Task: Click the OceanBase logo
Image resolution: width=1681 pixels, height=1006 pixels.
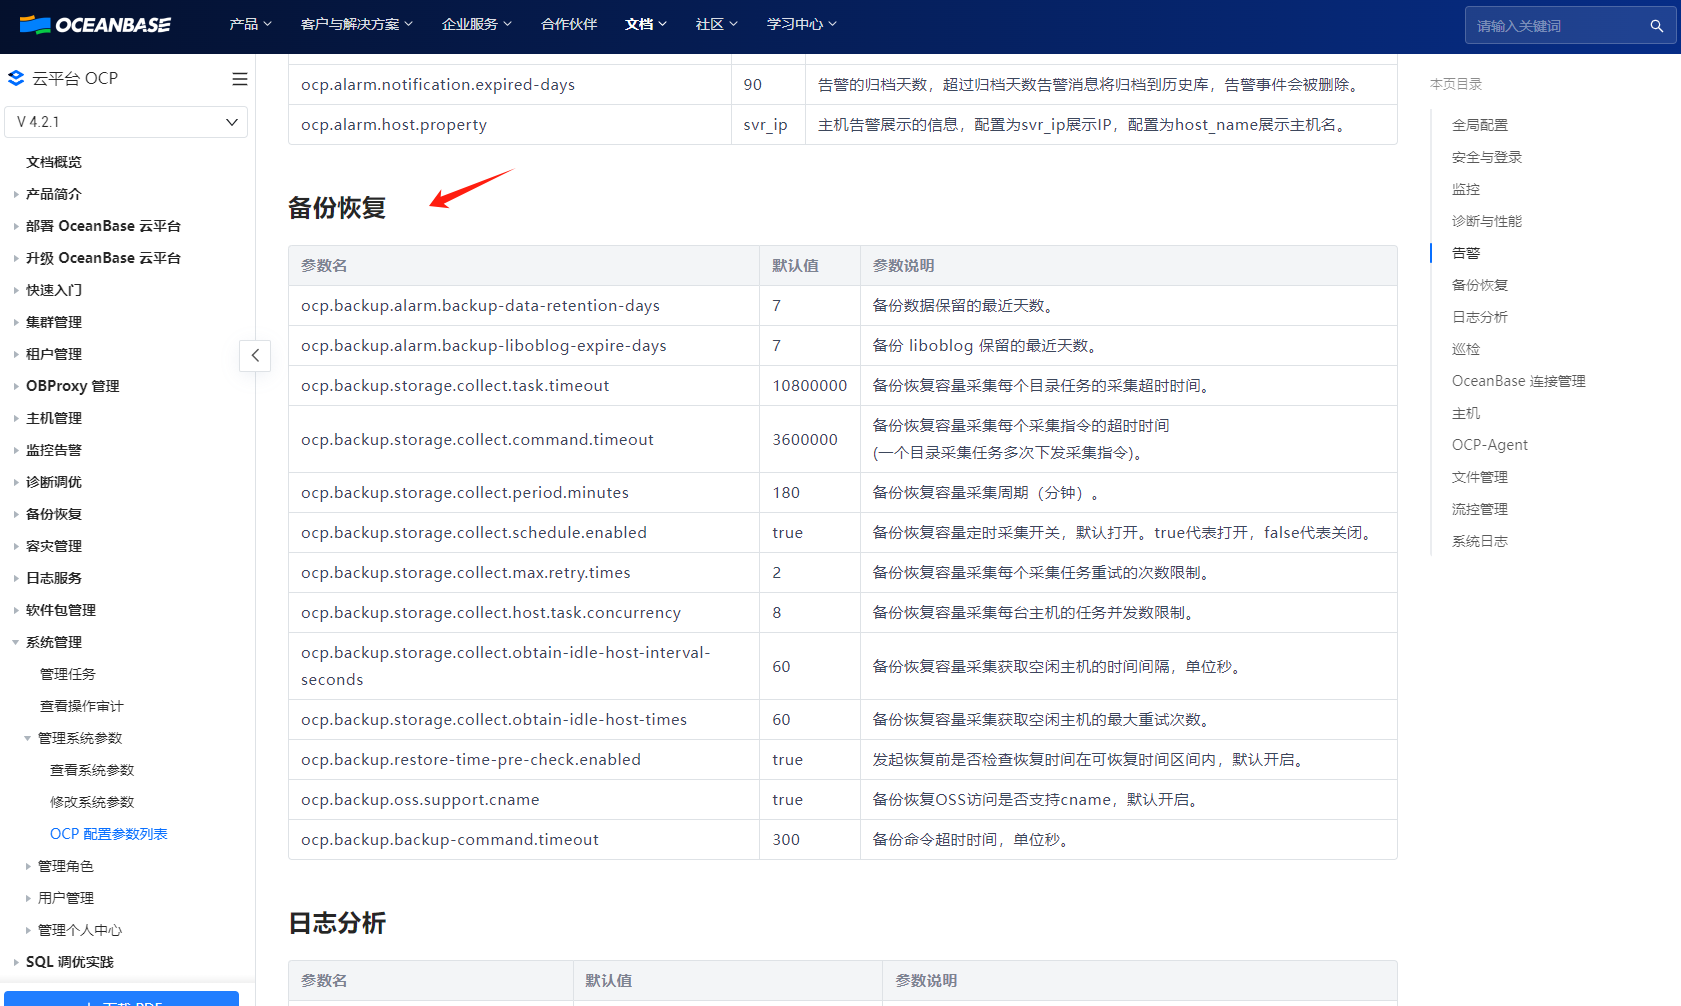Action: 95,25
